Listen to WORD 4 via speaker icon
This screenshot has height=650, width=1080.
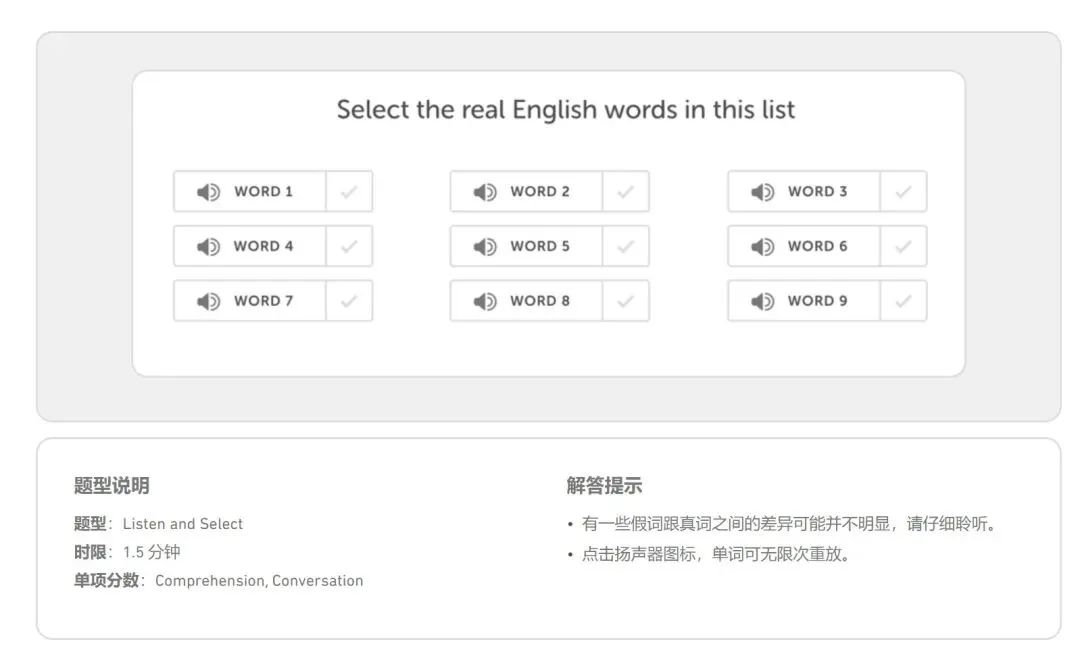coord(208,246)
